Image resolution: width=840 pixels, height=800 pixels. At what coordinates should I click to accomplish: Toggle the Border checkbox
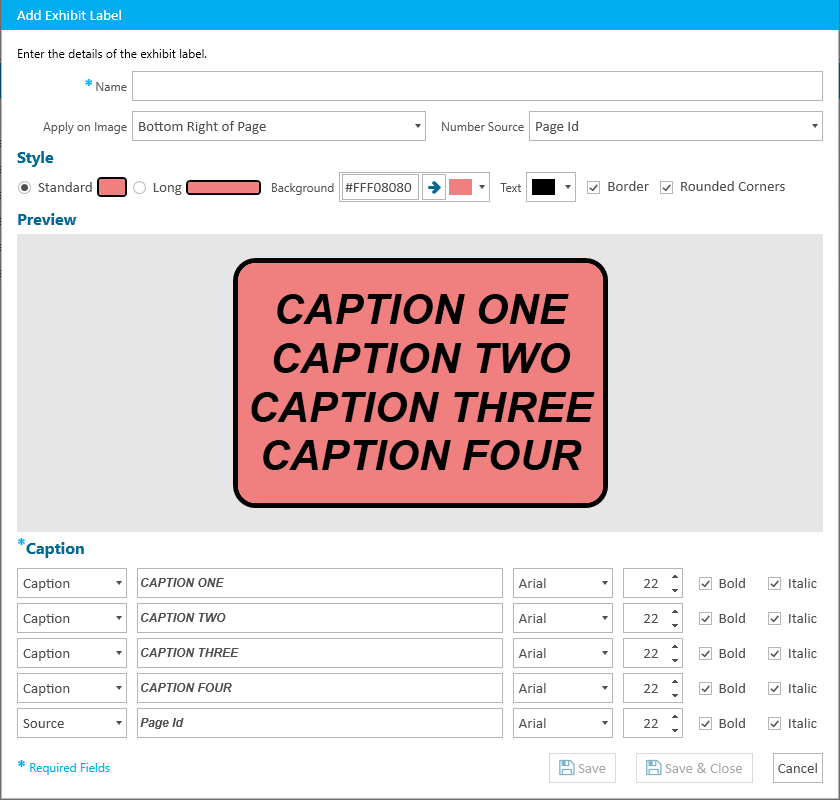pyautogui.click(x=594, y=187)
